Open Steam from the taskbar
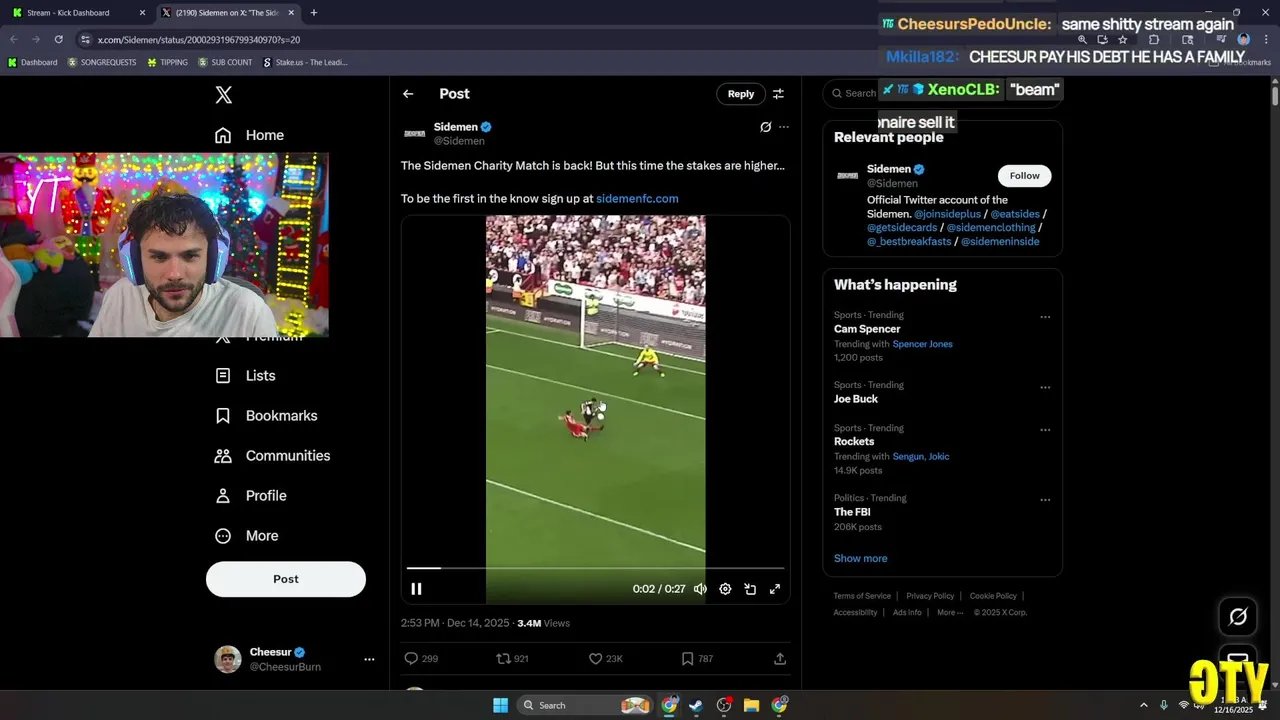 (696, 705)
